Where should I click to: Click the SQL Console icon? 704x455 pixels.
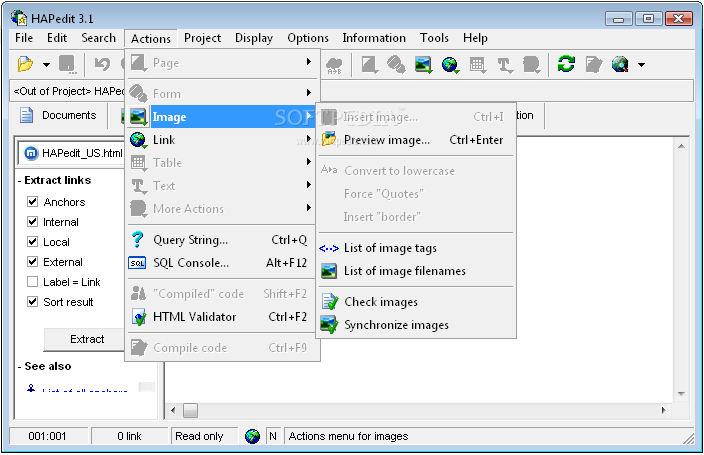(x=137, y=263)
